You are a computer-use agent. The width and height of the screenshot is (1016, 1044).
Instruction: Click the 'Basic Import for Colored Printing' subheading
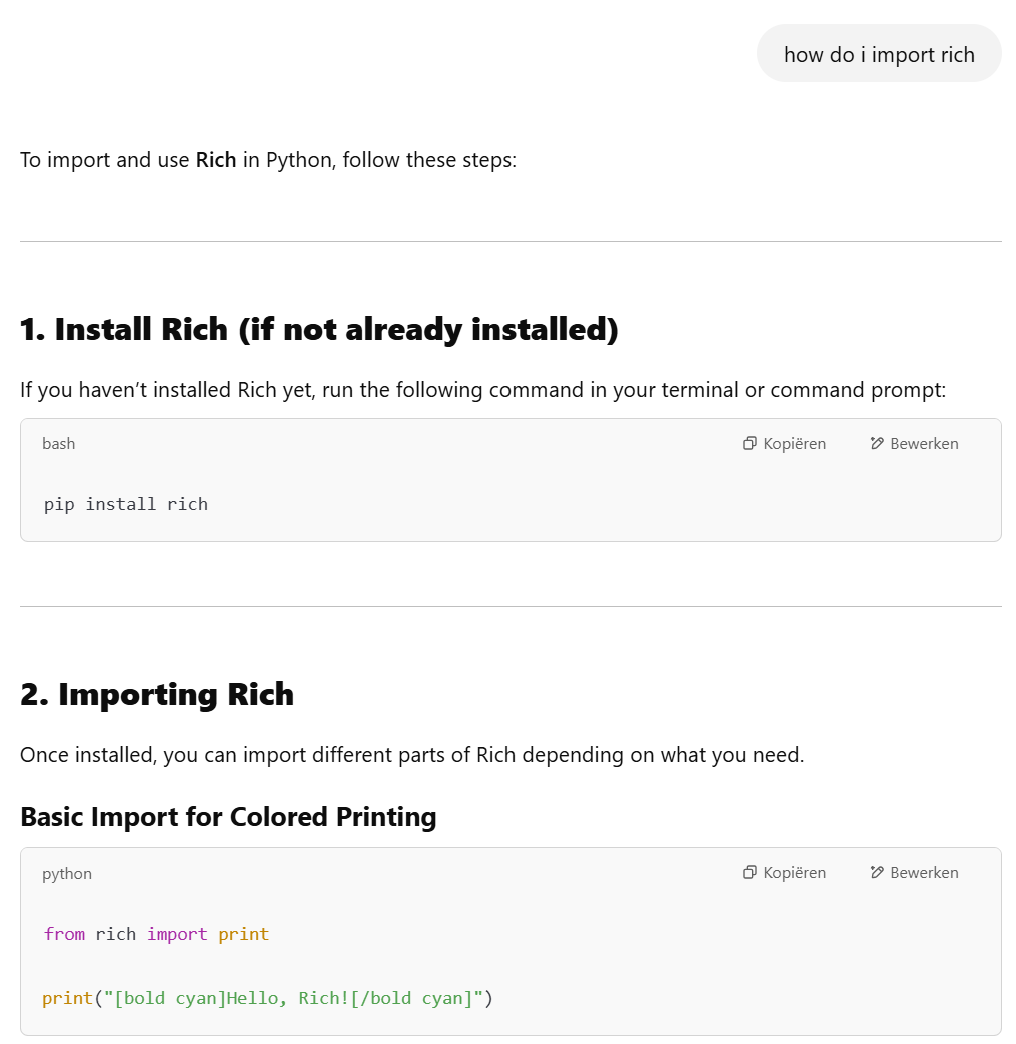(x=228, y=817)
